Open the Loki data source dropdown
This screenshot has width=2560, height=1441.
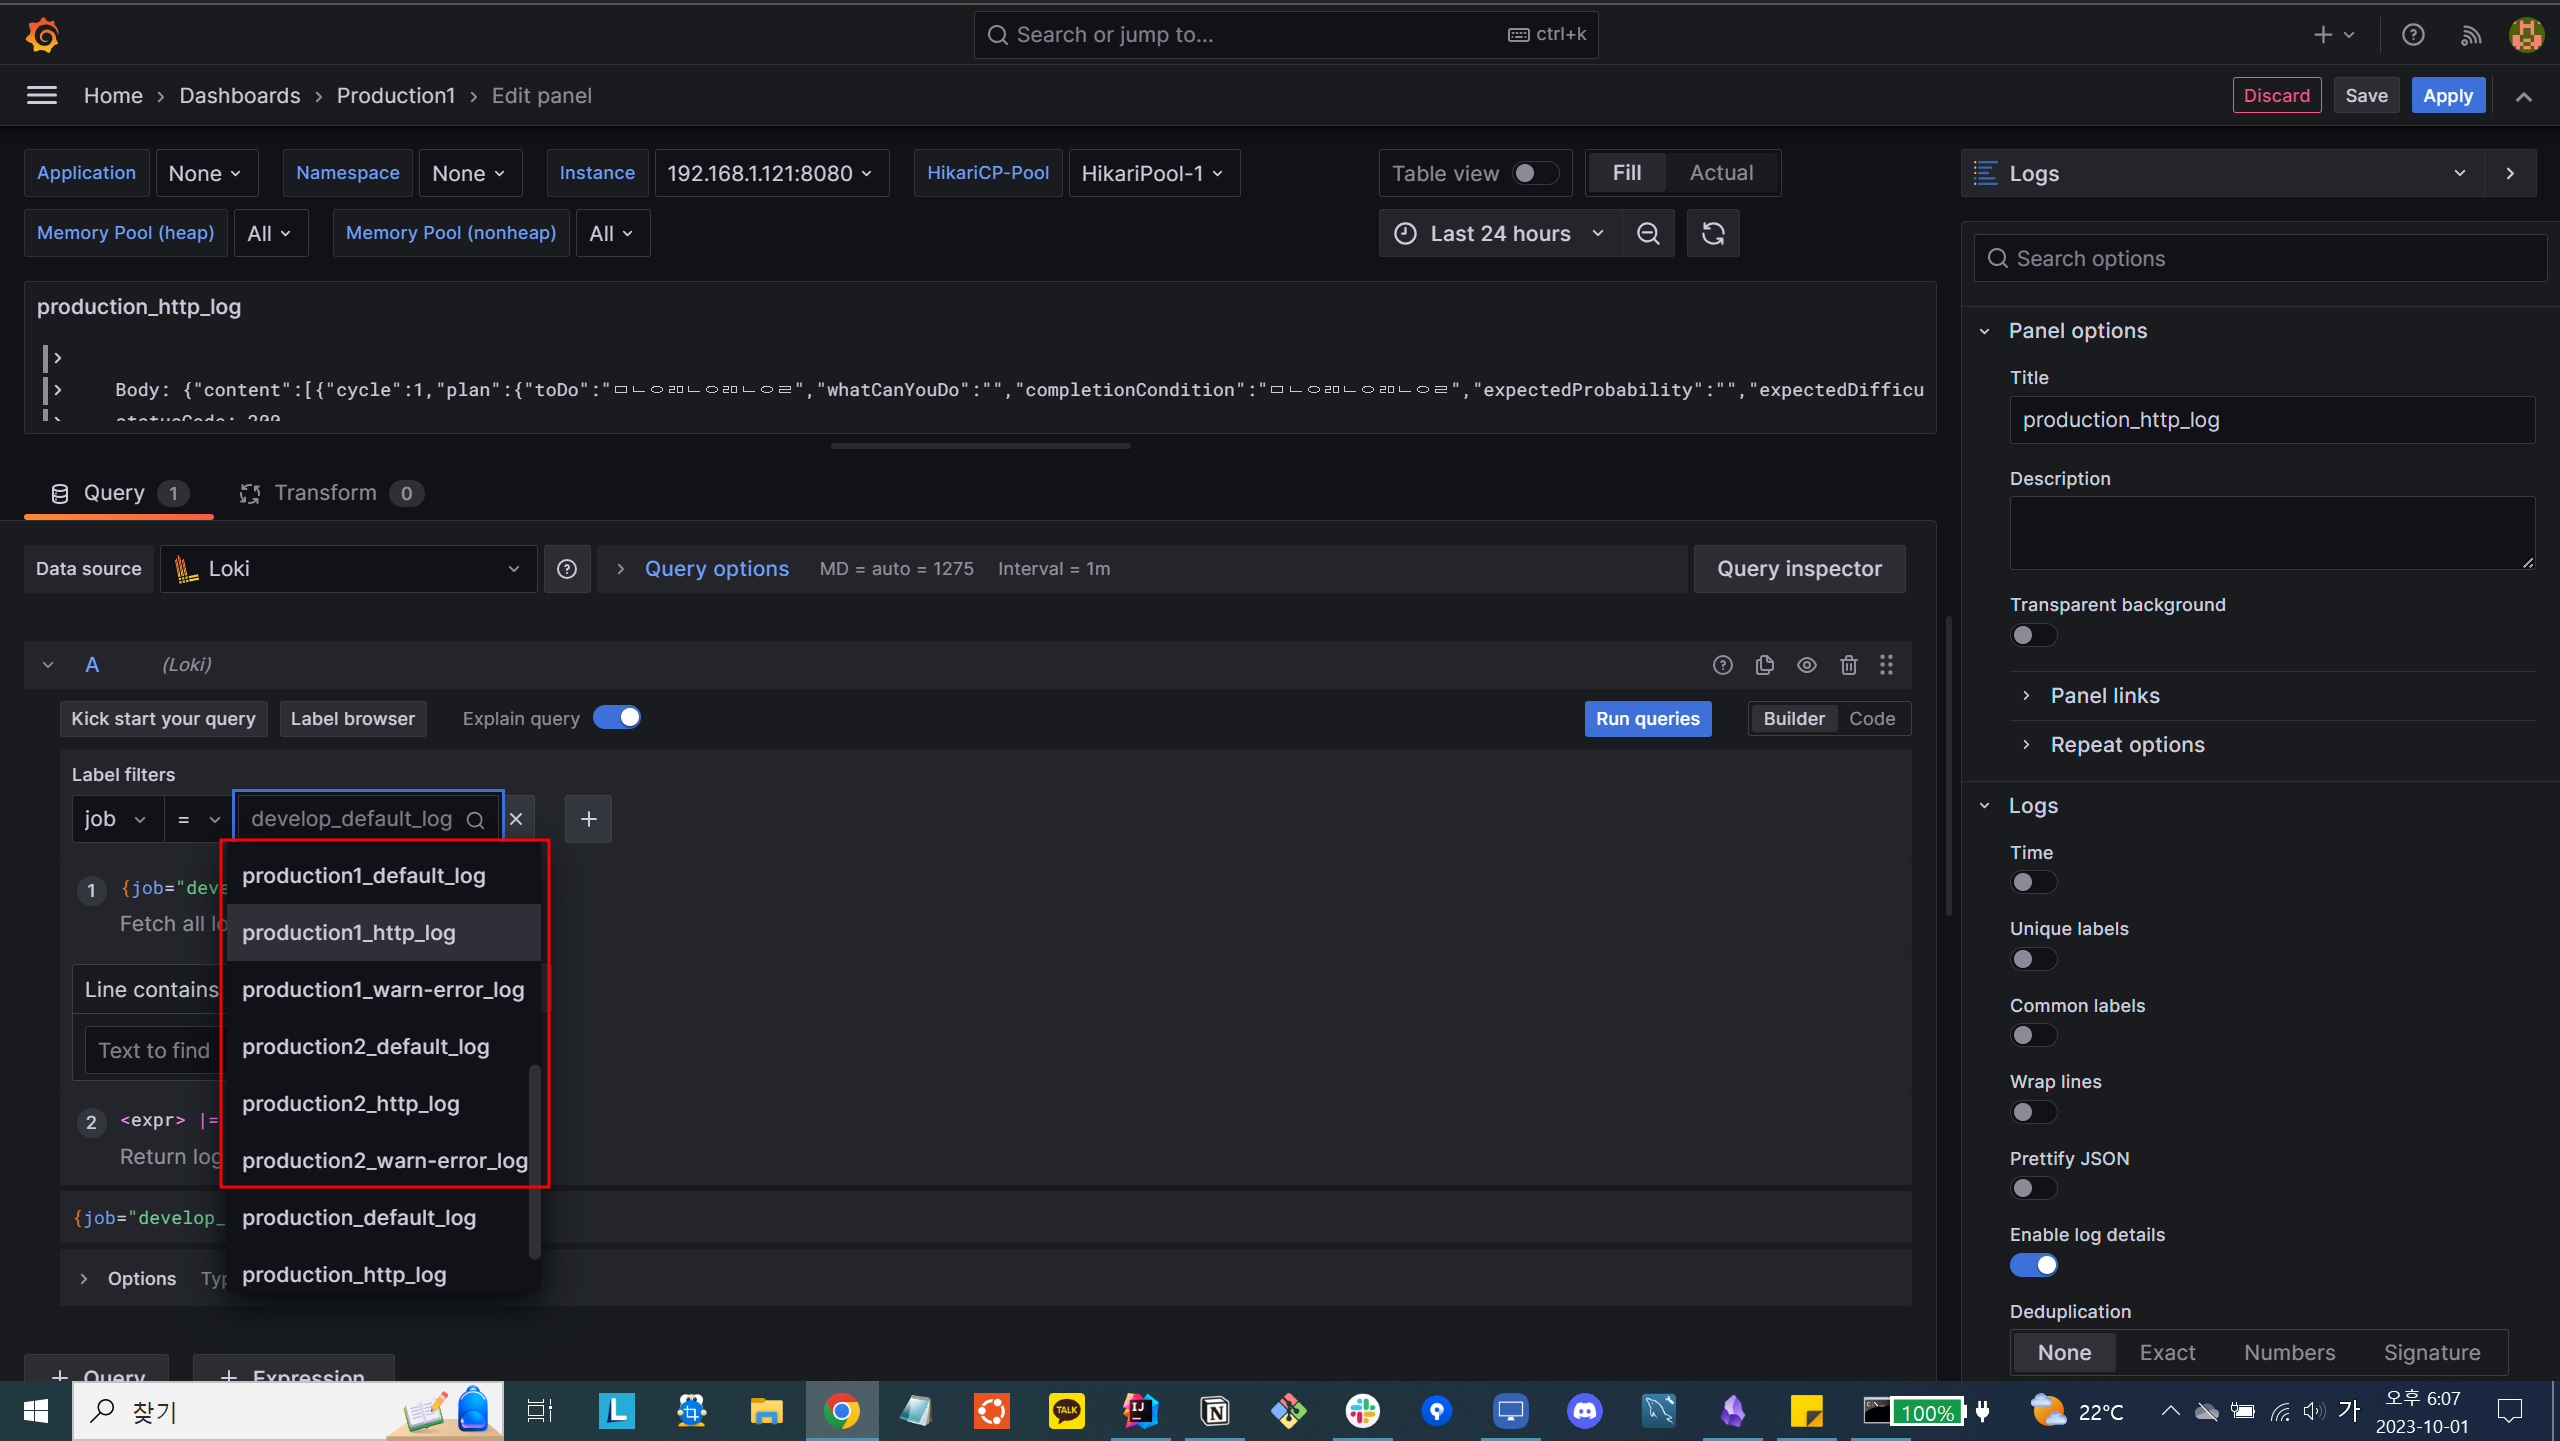[x=348, y=569]
